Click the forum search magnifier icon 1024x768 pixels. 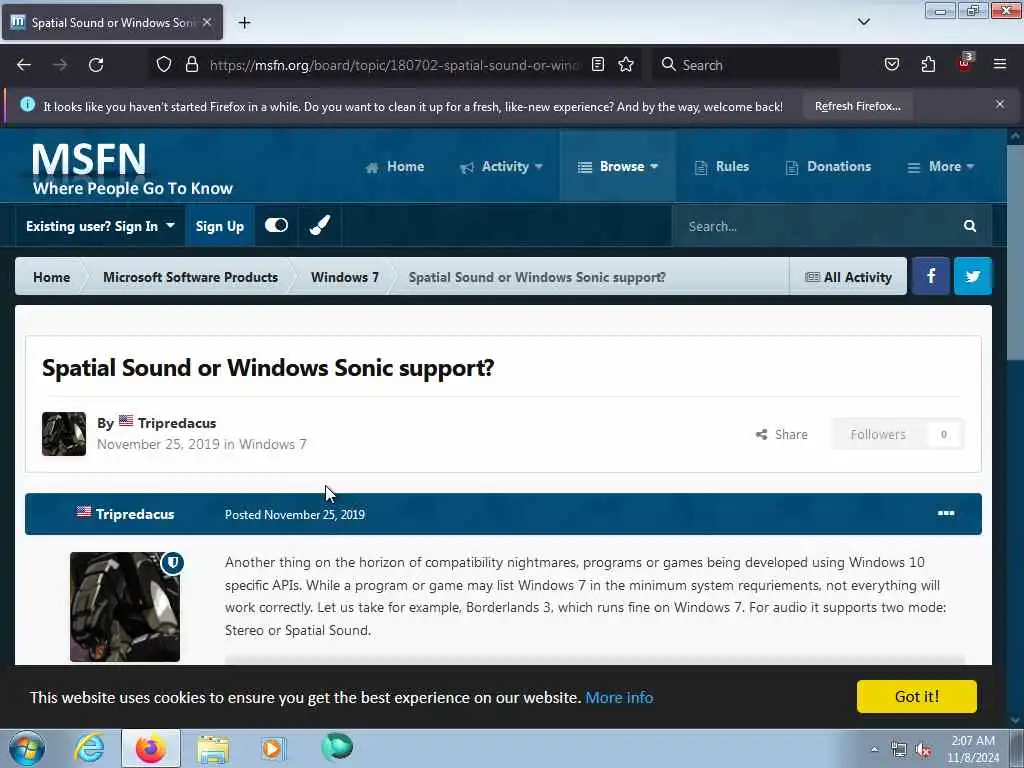coord(970,226)
